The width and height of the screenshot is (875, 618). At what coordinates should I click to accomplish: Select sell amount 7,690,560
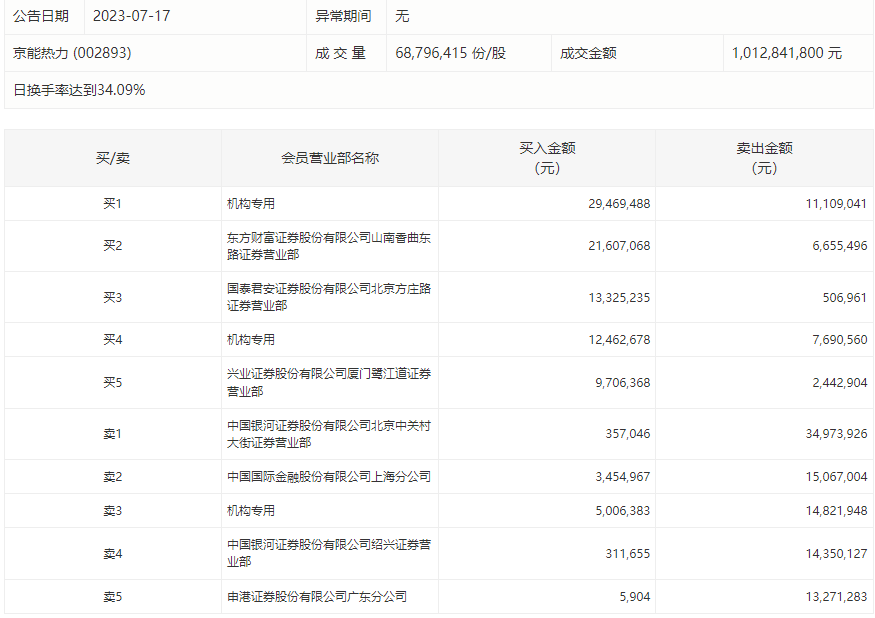840,339
